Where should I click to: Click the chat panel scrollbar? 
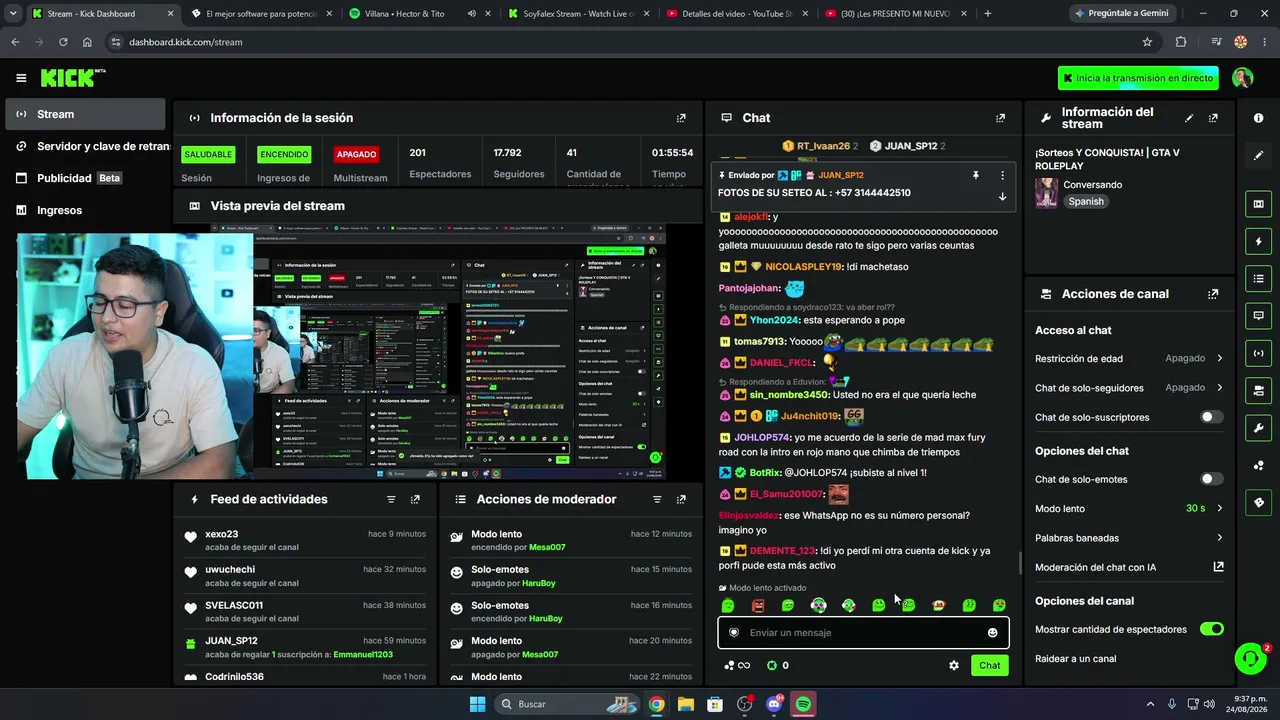(1020, 563)
